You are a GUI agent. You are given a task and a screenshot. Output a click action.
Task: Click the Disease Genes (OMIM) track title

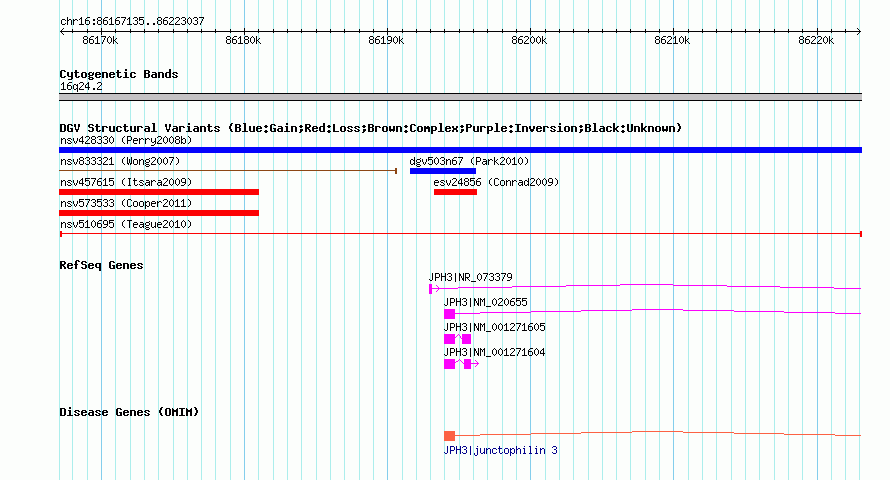(129, 412)
